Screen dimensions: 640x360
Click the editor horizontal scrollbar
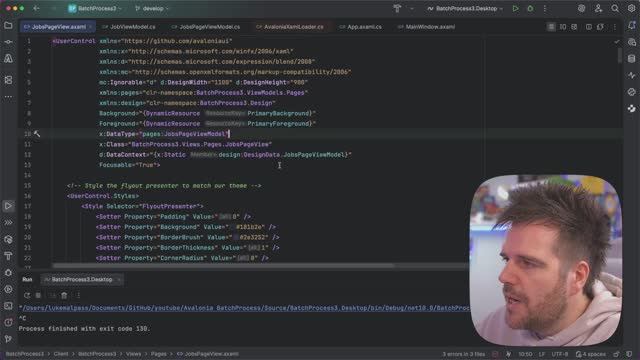click(223, 265)
